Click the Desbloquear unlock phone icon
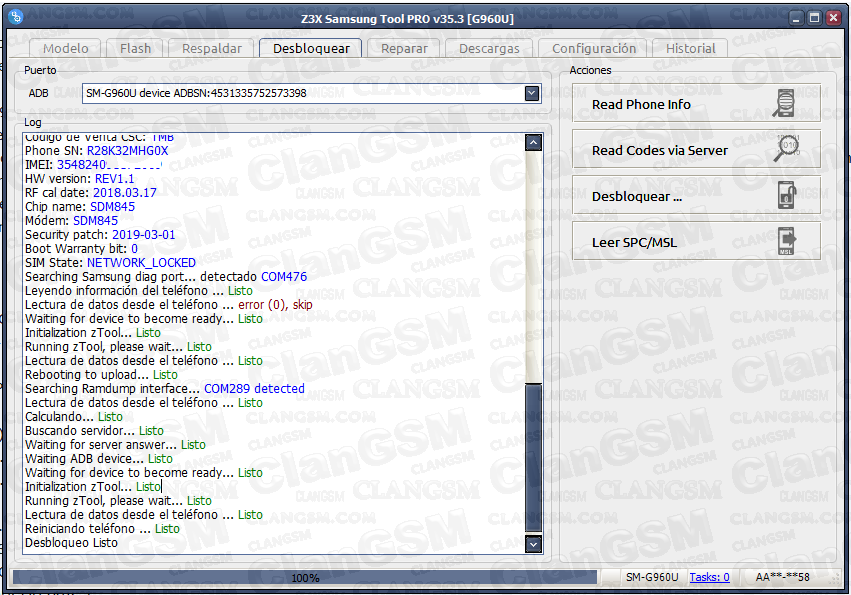This screenshot has height=595, width=851. tap(787, 195)
